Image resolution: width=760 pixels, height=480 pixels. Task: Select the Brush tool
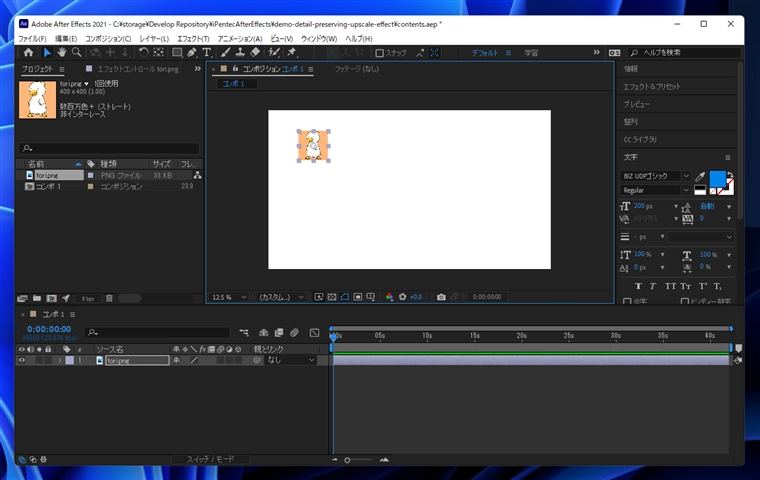[x=226, y=52]
